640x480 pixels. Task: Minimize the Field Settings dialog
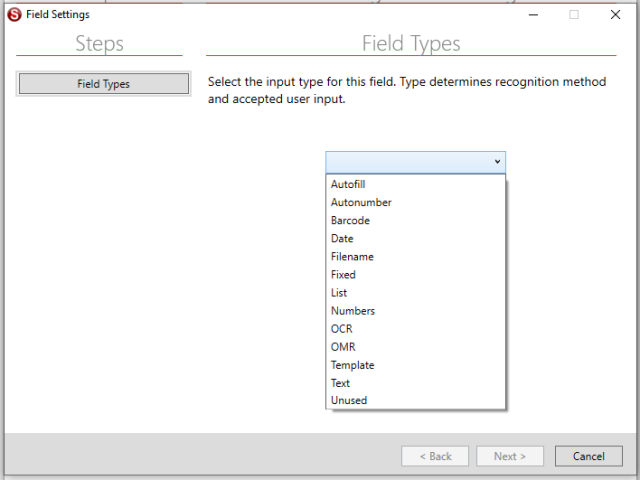pyautogui.click(x=533, y=15)
